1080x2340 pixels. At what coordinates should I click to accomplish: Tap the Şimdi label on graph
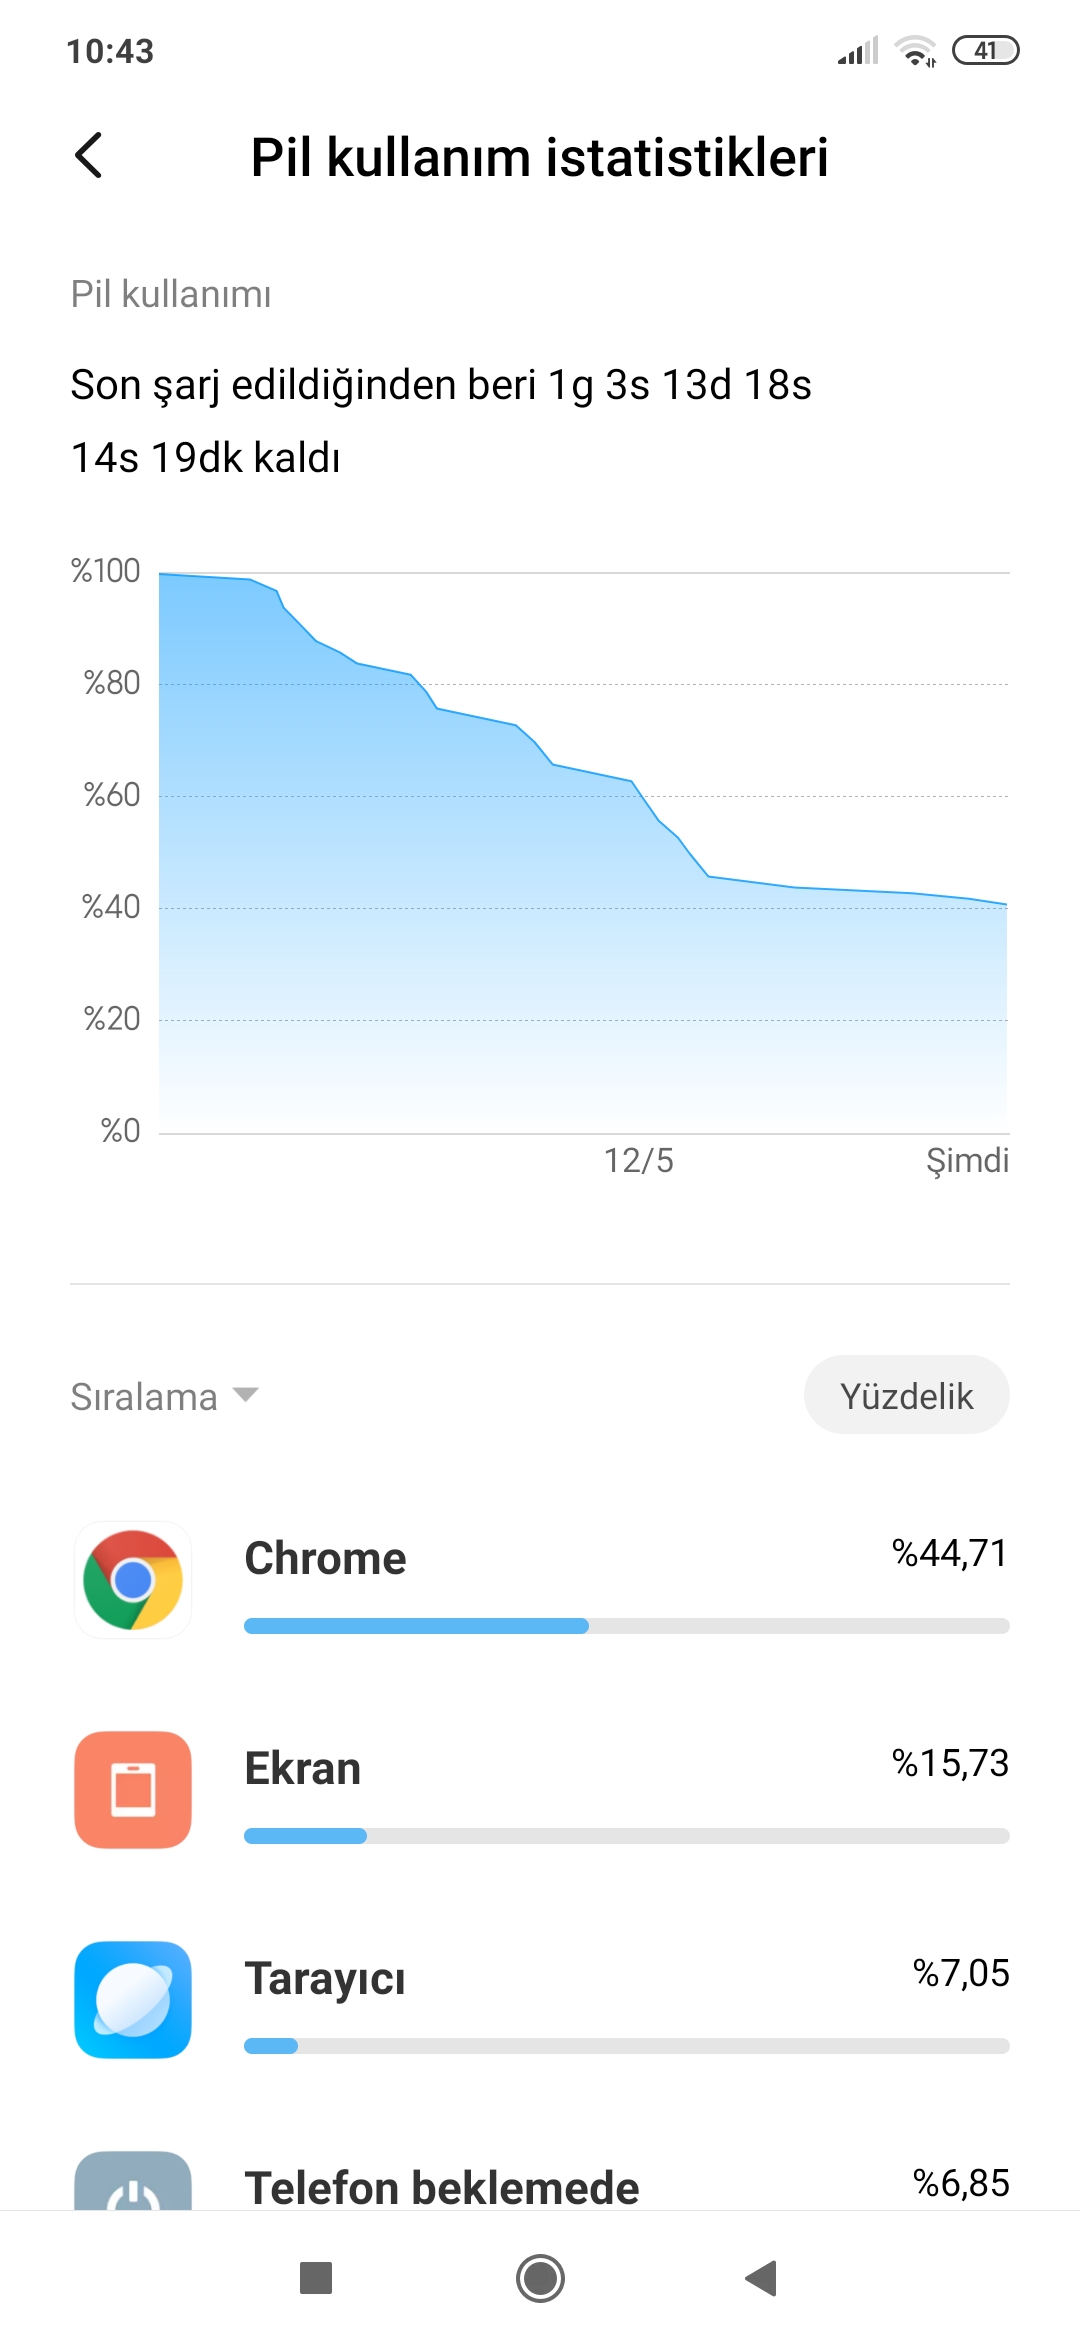point(967,1161)
